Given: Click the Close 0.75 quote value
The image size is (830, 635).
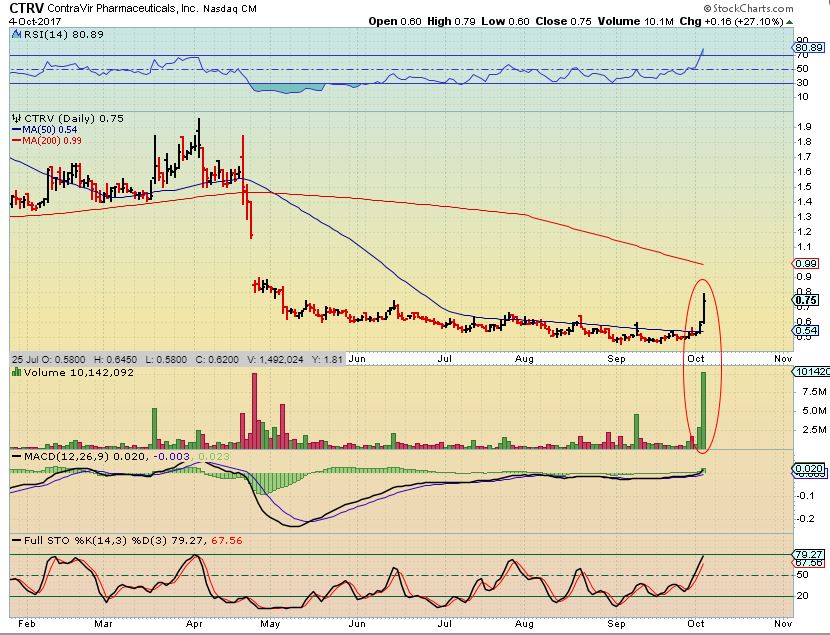Looking at the screenshot, I should (x=563, y=22).
